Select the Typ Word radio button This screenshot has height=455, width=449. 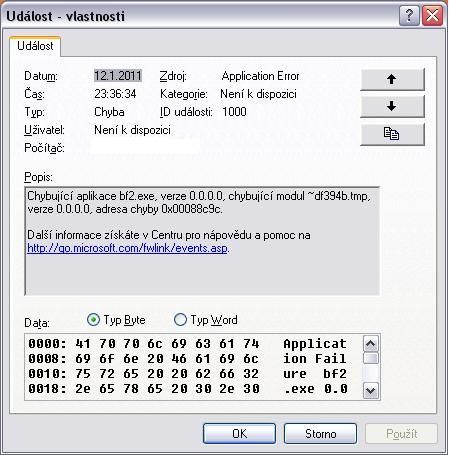(x=180, y=320)
